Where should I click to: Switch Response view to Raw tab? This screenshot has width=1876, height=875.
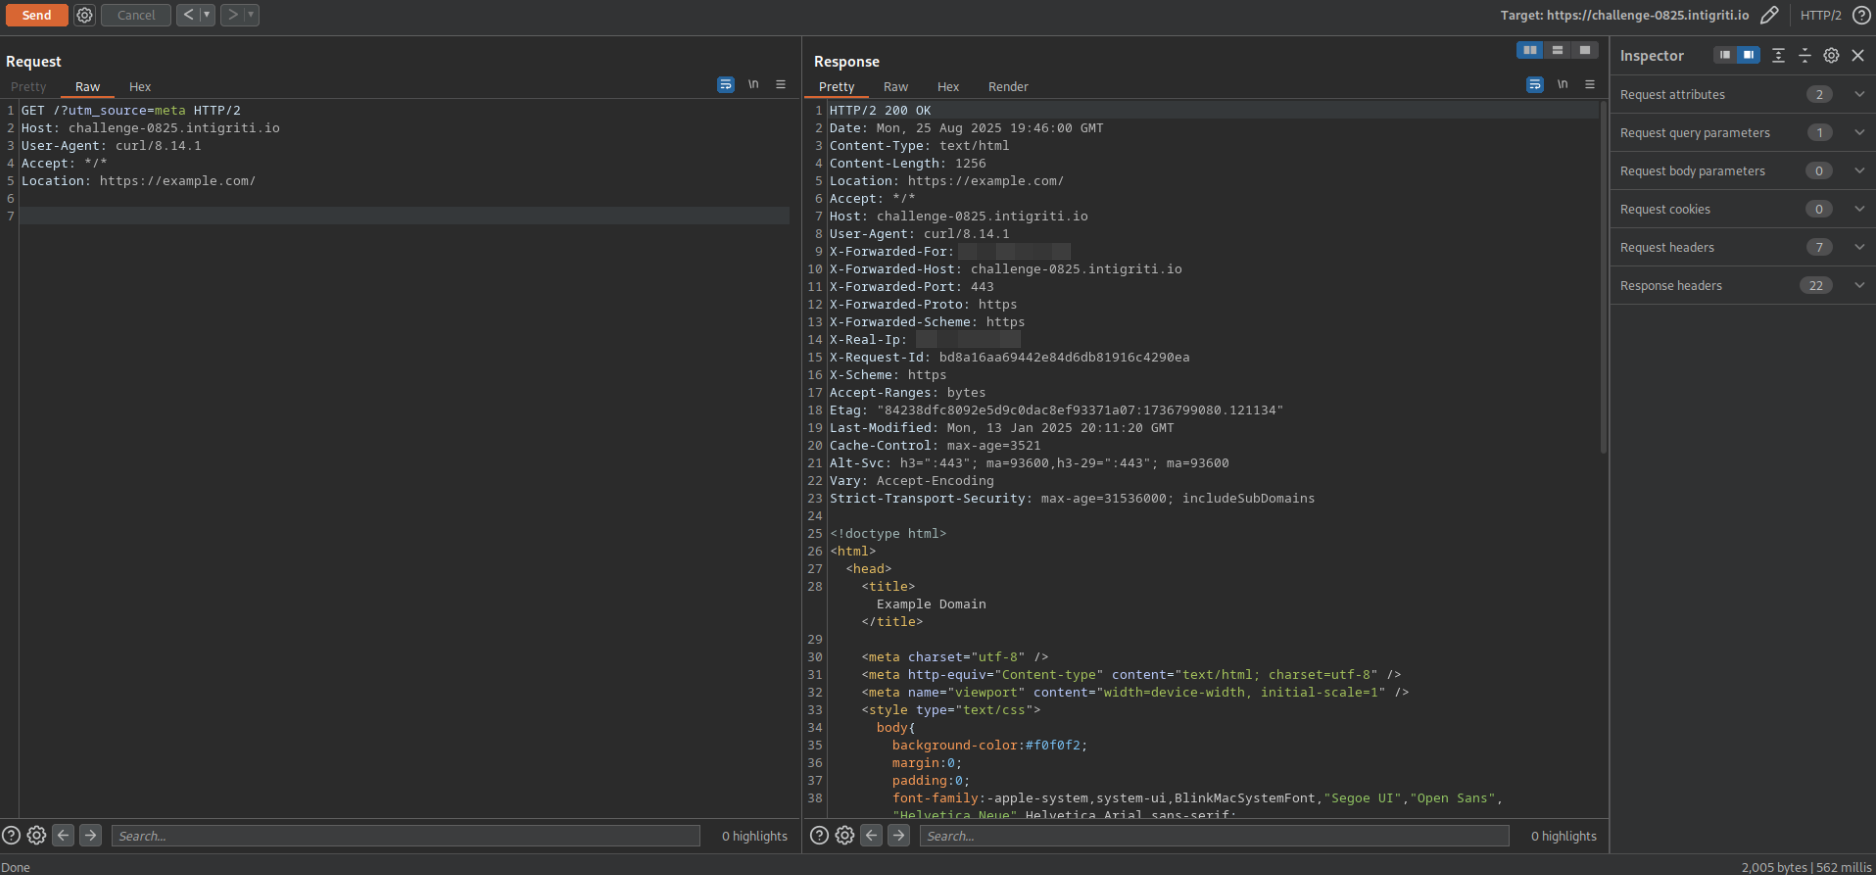click(x=896, y=87)
